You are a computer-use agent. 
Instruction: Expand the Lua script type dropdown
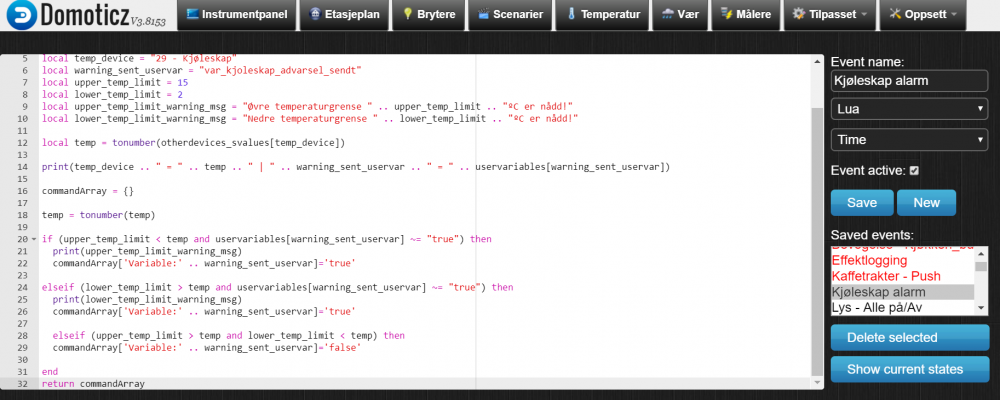[909, 108]
